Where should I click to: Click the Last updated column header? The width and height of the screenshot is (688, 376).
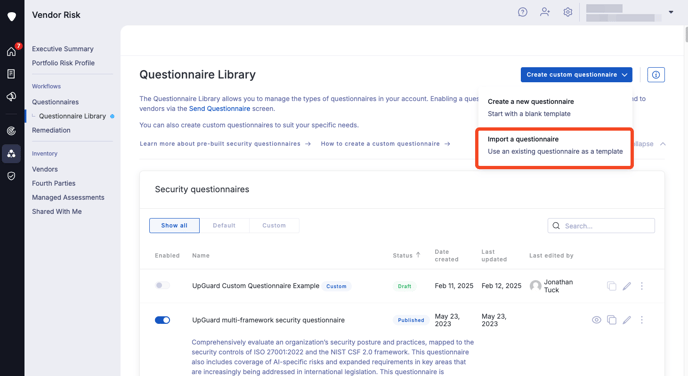(494, 255)
